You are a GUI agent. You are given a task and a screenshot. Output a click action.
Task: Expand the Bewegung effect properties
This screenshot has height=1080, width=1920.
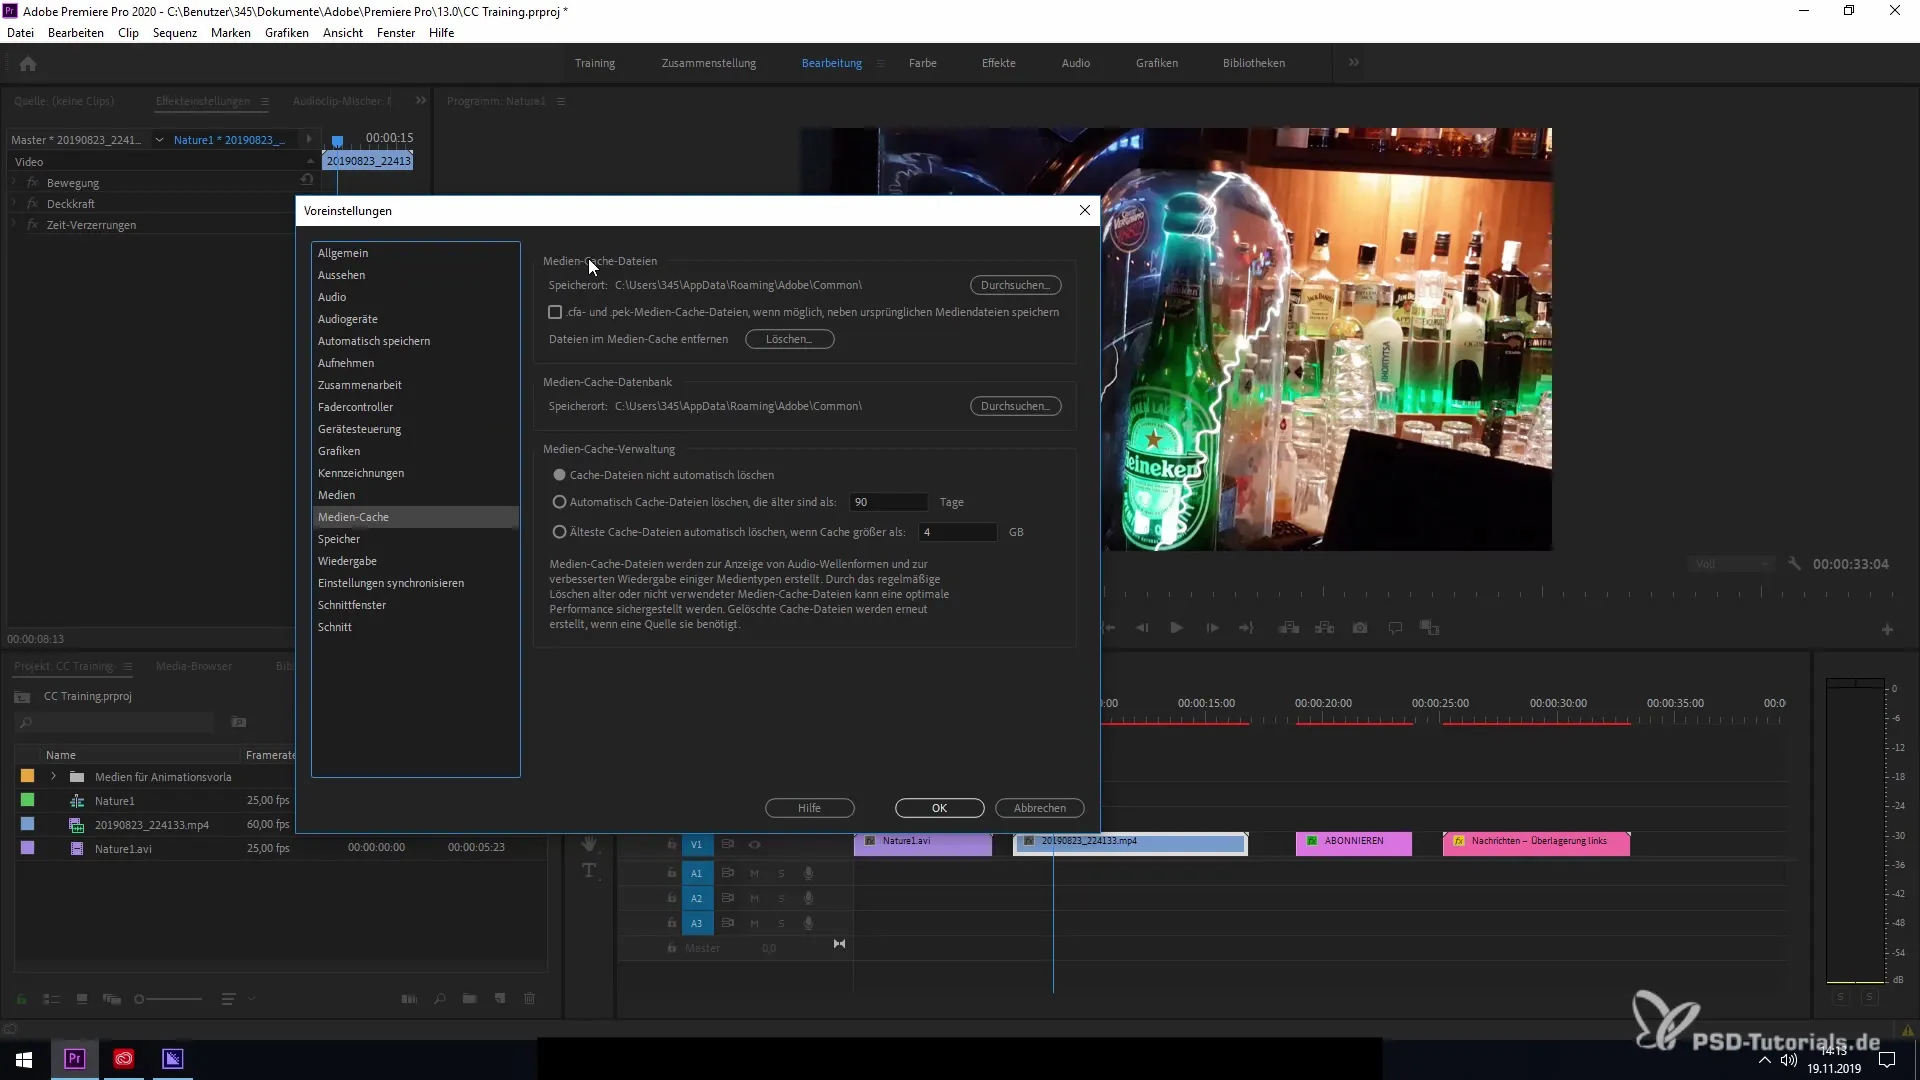point(14,183)
